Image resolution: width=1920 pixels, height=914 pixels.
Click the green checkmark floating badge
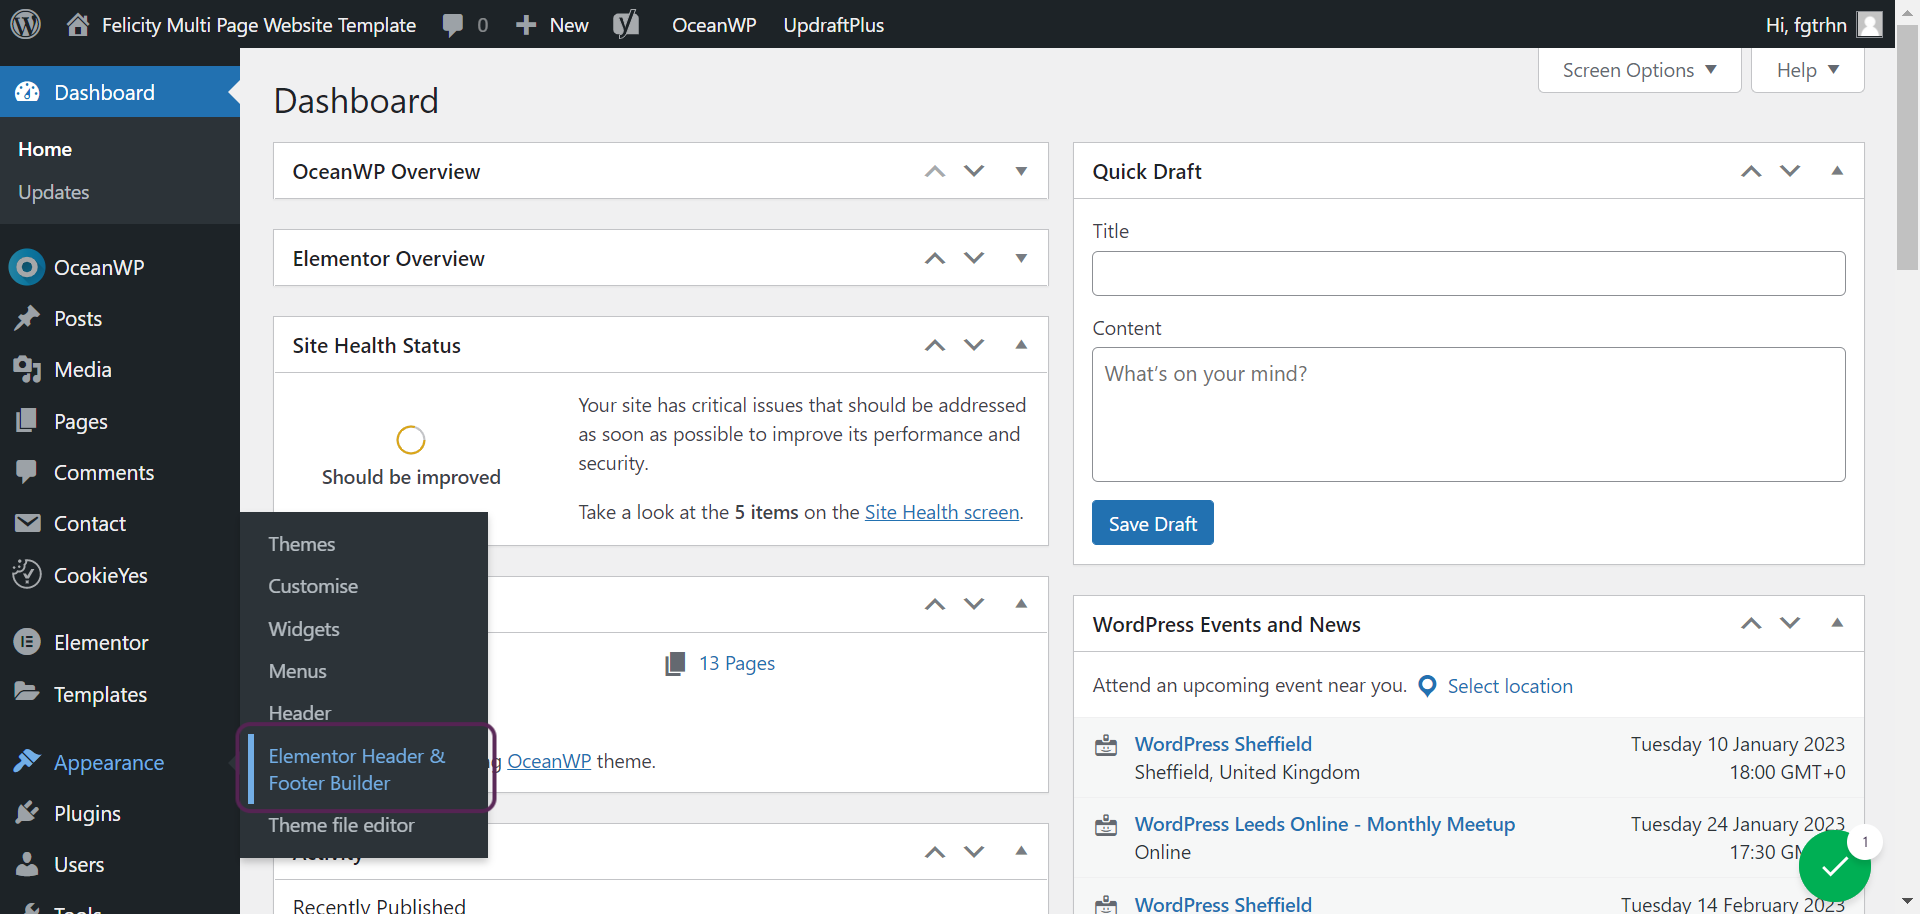(1834, 866)
